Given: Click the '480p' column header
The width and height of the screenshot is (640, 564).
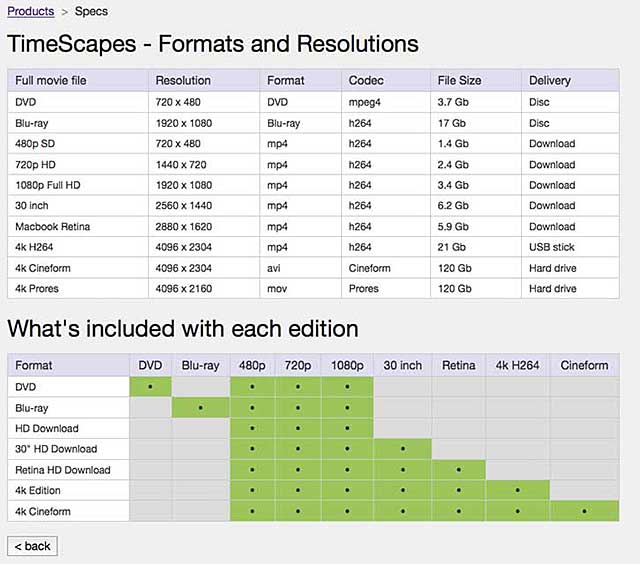Looking at the screenshot, I should [x=252, y=365].
